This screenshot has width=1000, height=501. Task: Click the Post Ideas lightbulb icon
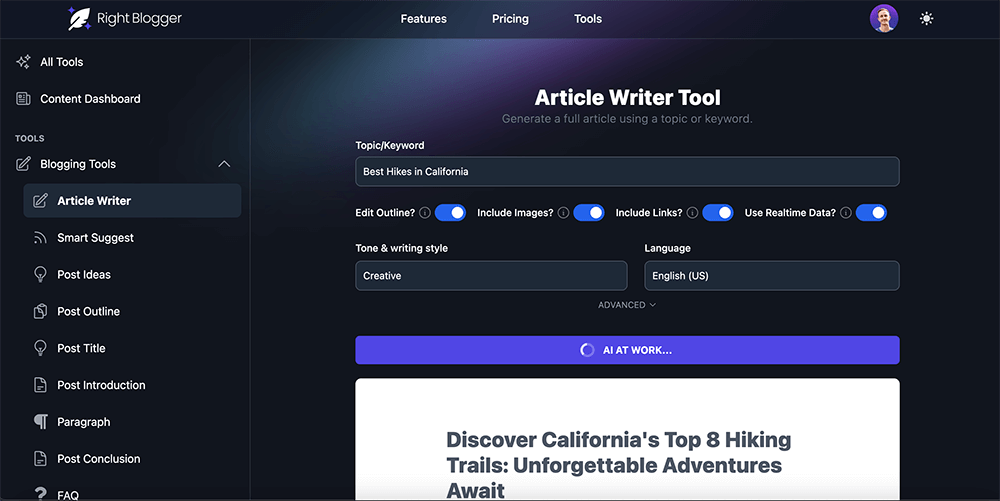40,275
